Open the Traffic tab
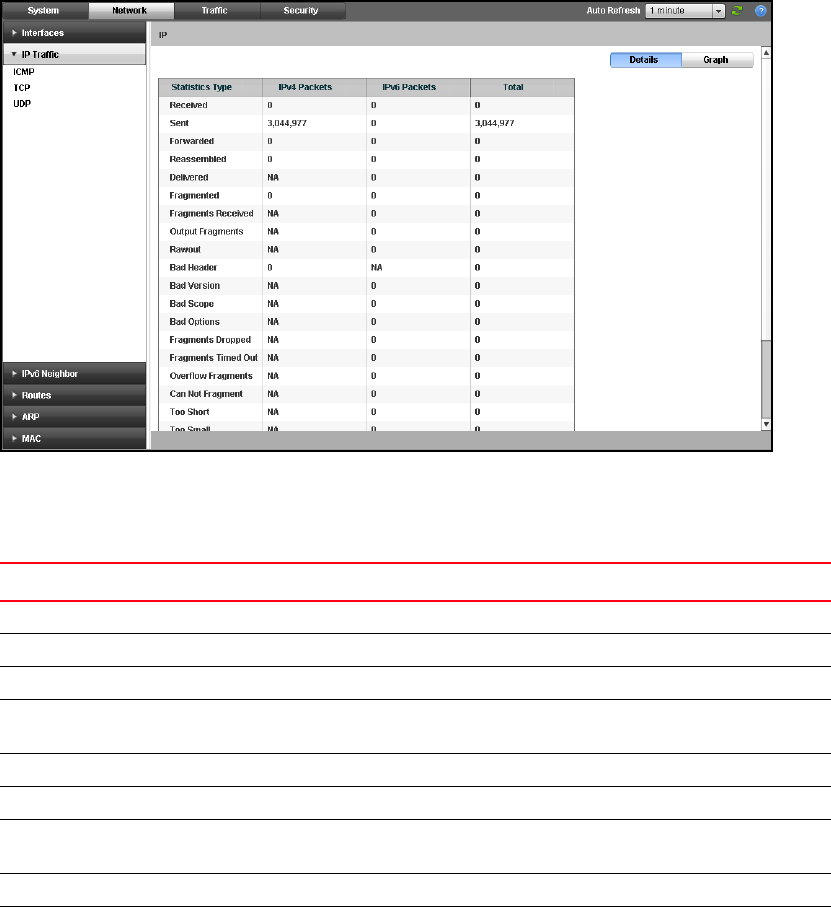831x907 pixels. click(215, 10)
